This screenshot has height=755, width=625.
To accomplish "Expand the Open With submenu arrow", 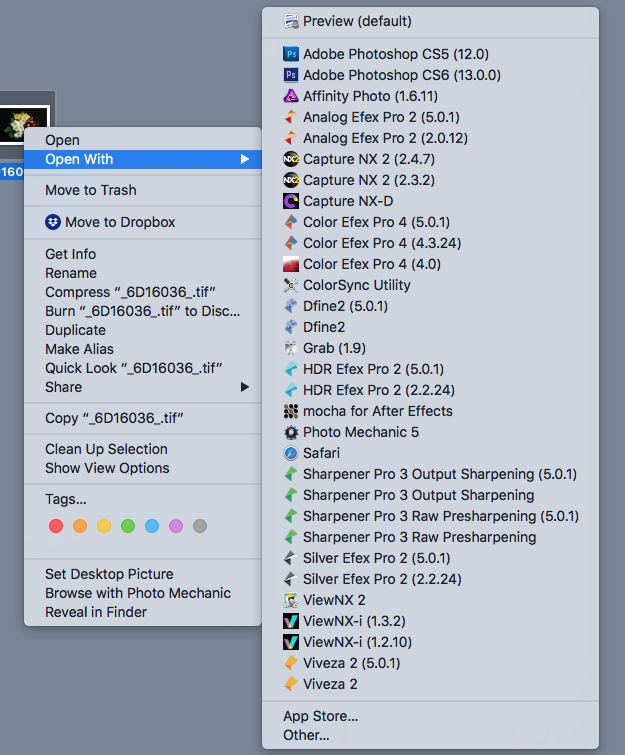I will 245,159.
